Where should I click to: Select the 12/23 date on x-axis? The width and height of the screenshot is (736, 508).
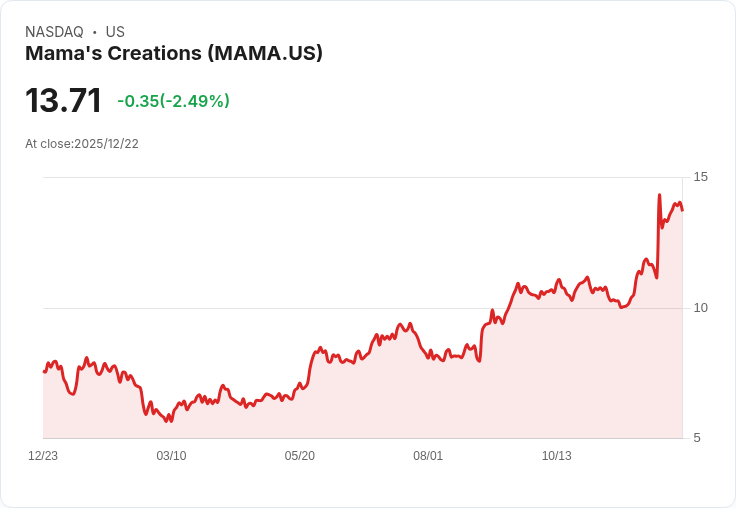[x=43, y=456]
